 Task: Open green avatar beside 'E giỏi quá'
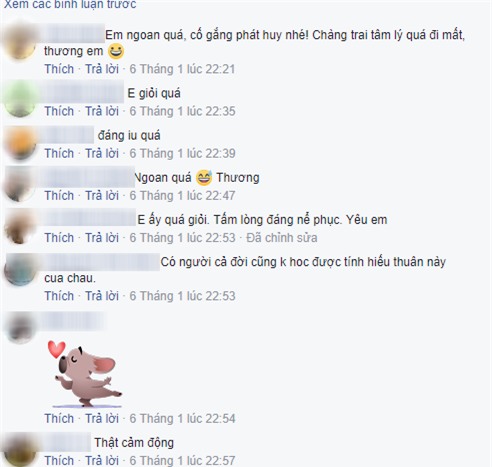[x=20, y=99]
